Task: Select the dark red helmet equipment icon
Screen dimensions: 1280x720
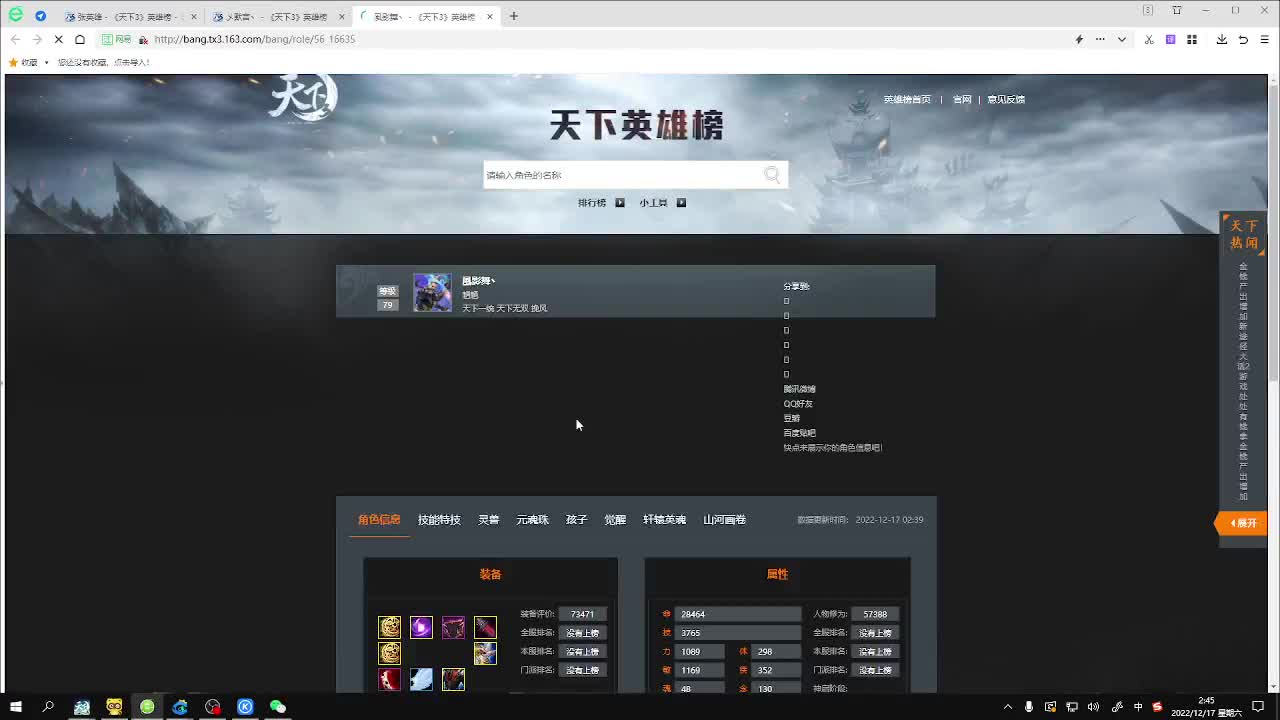Action: [453, 680]
